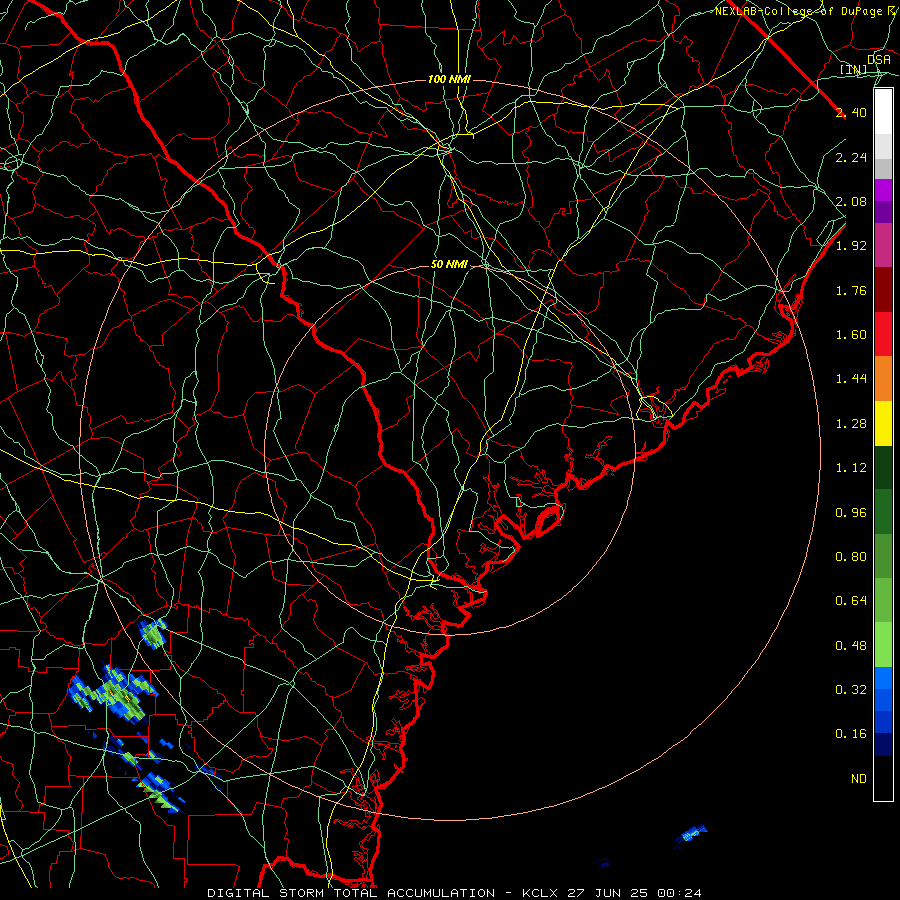Click the 0.32 legend value
Viewport: 900px width, 900px height.
point(851,690)
